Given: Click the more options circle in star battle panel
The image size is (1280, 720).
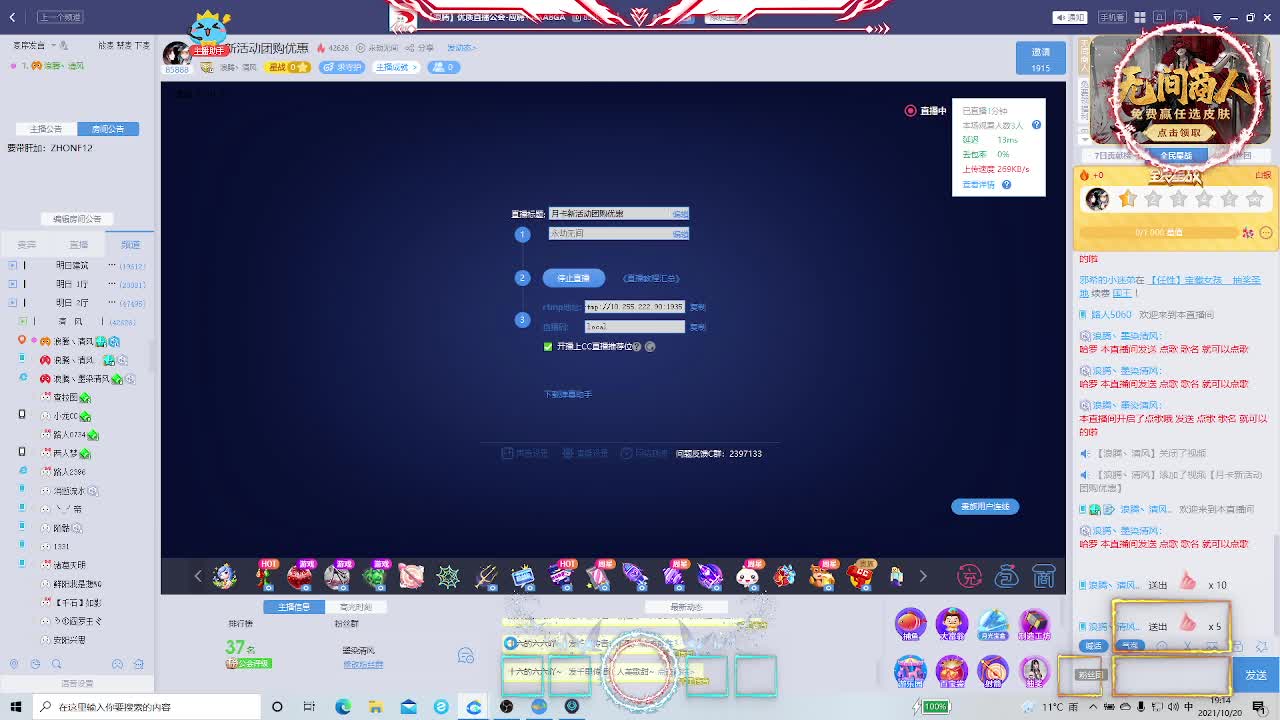Looking at the screenshot, I should tap(1265, 232).
